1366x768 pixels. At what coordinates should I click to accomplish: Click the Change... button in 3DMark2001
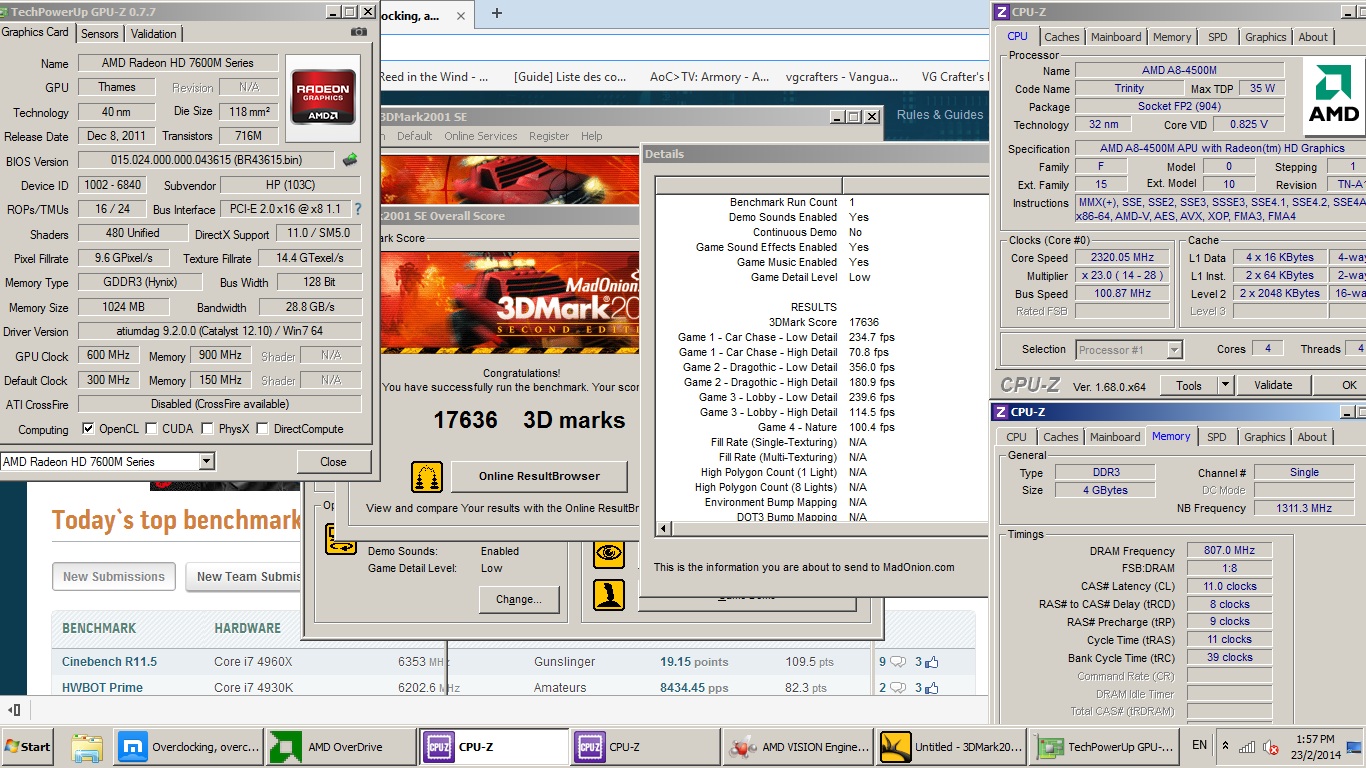(x=518, y=600)
